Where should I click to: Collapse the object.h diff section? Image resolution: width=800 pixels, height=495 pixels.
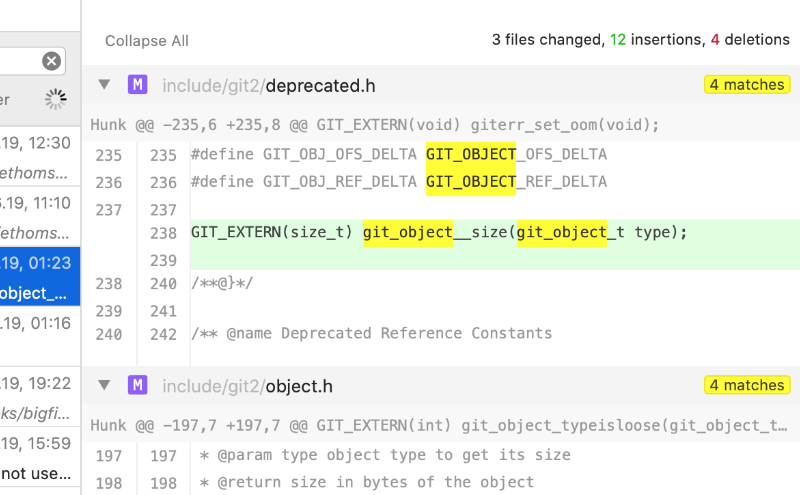click(x=104, y=385)
